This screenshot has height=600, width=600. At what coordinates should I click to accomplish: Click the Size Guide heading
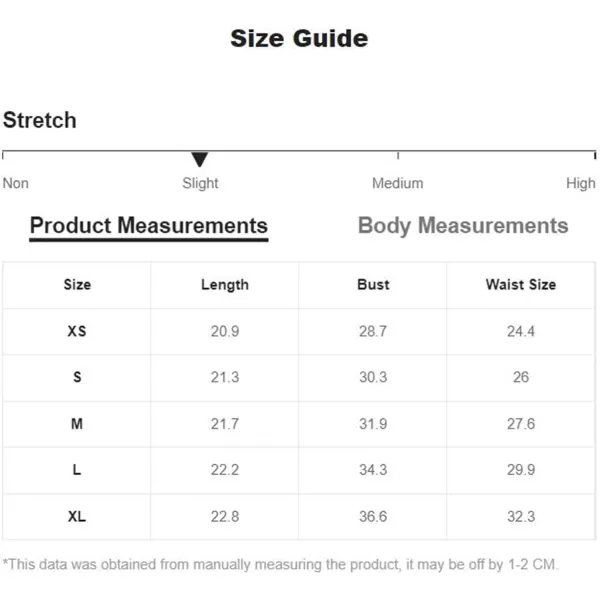[299, 38]
